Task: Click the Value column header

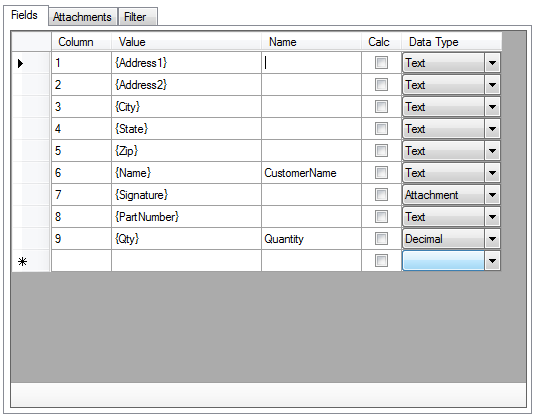Action: [x=186, y=42]
